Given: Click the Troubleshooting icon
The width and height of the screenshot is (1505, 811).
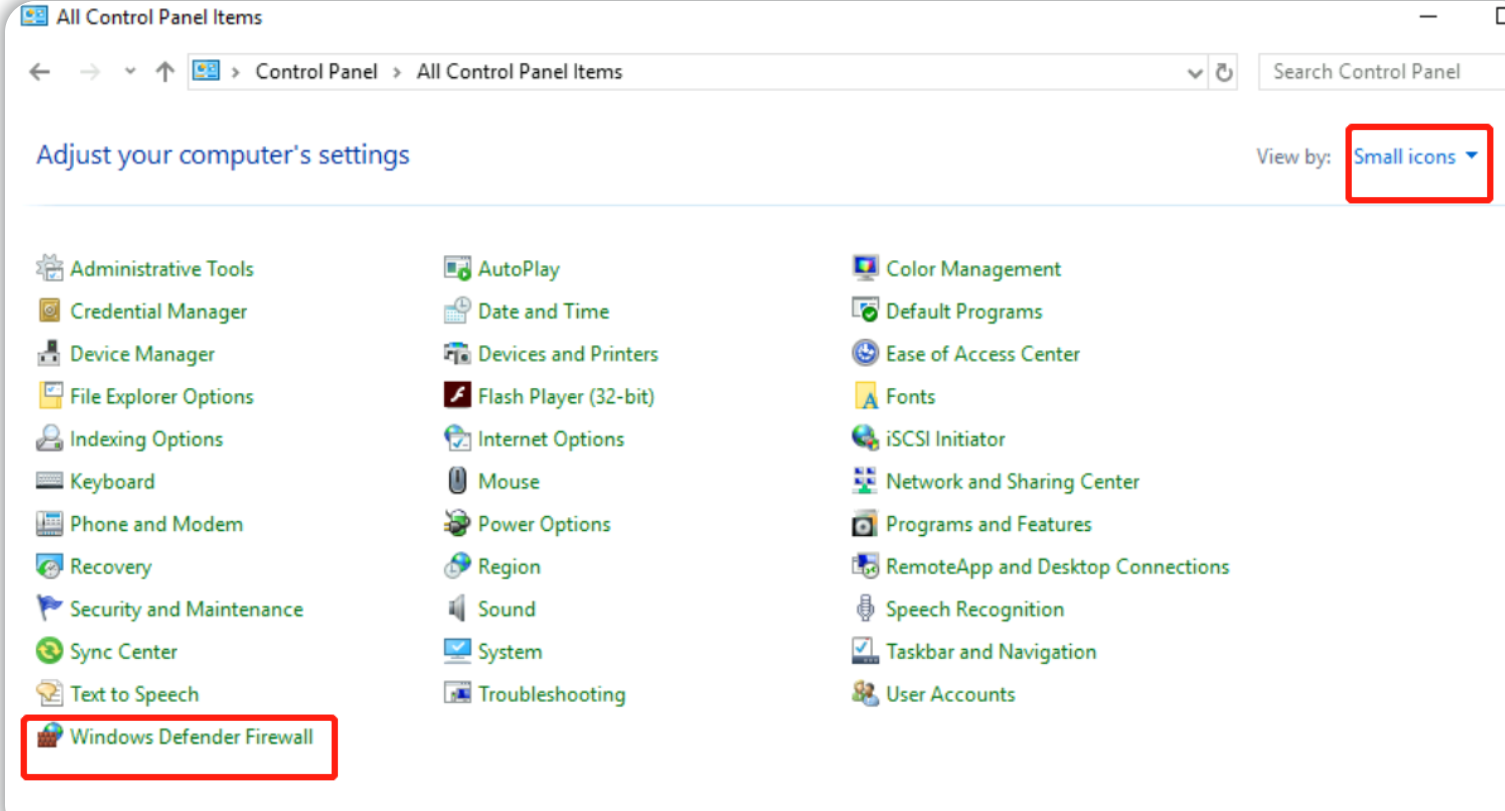Looking at the screenshot, I should 457,694.
